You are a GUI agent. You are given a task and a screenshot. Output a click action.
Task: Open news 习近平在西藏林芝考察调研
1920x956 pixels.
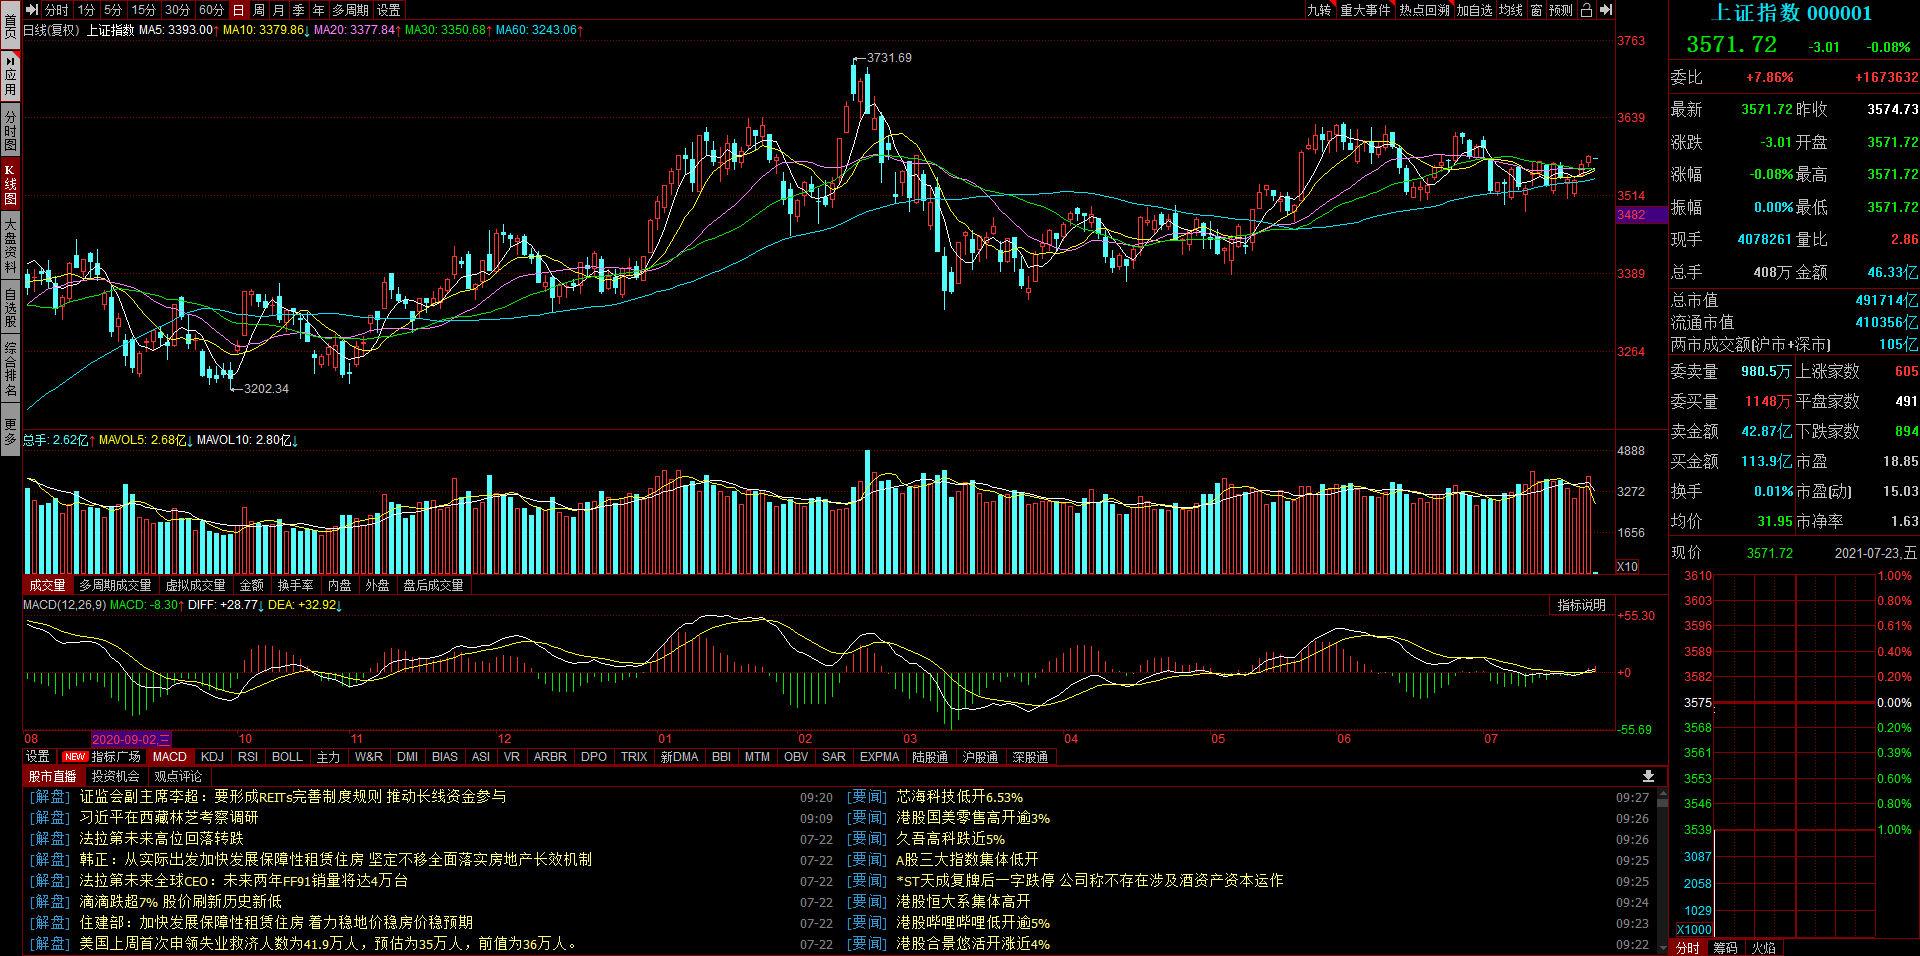pos(168,818)
